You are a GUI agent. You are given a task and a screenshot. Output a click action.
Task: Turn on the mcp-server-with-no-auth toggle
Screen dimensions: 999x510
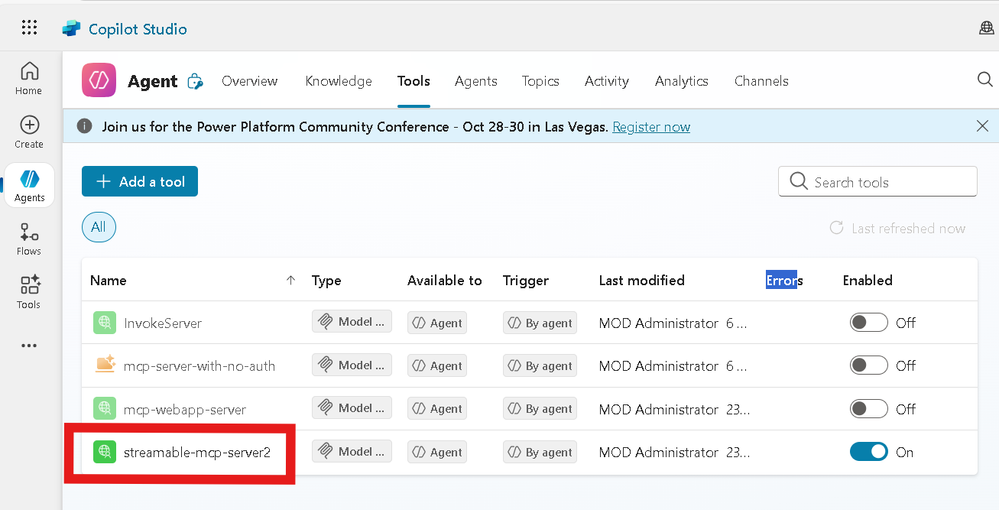[x=868, y=365]
